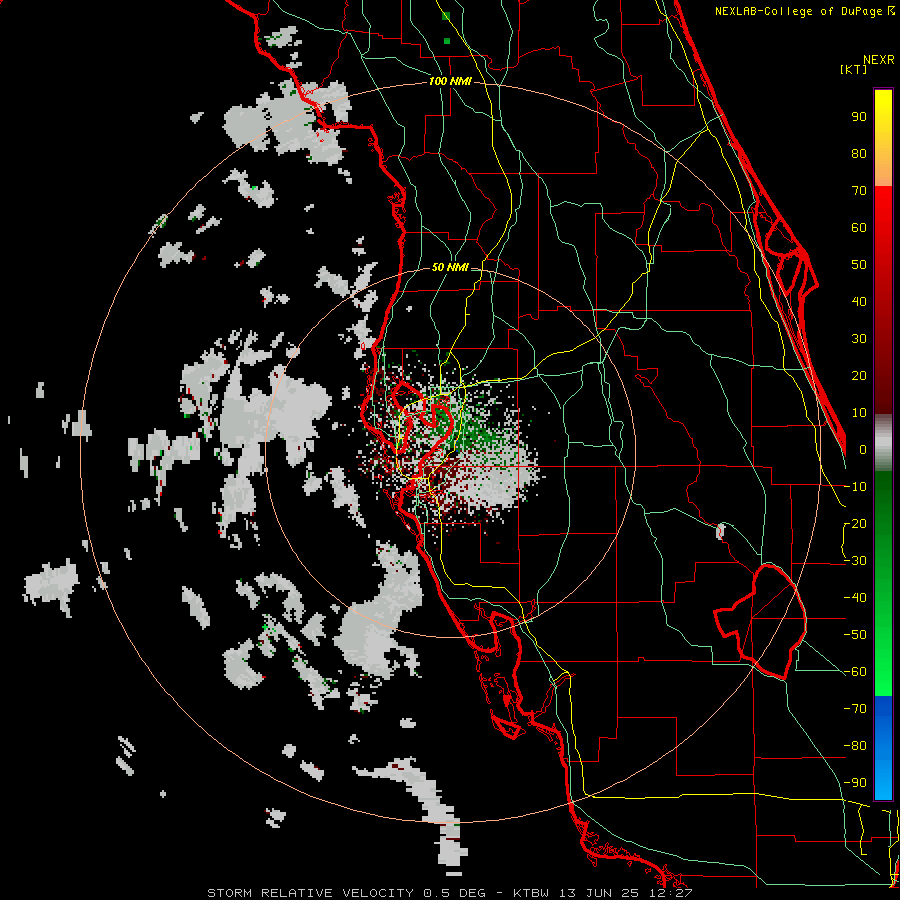Click the 'NEXR' label above the color scale
The width and height of the screenshot is (900, 900).
(x=879, y=60)
